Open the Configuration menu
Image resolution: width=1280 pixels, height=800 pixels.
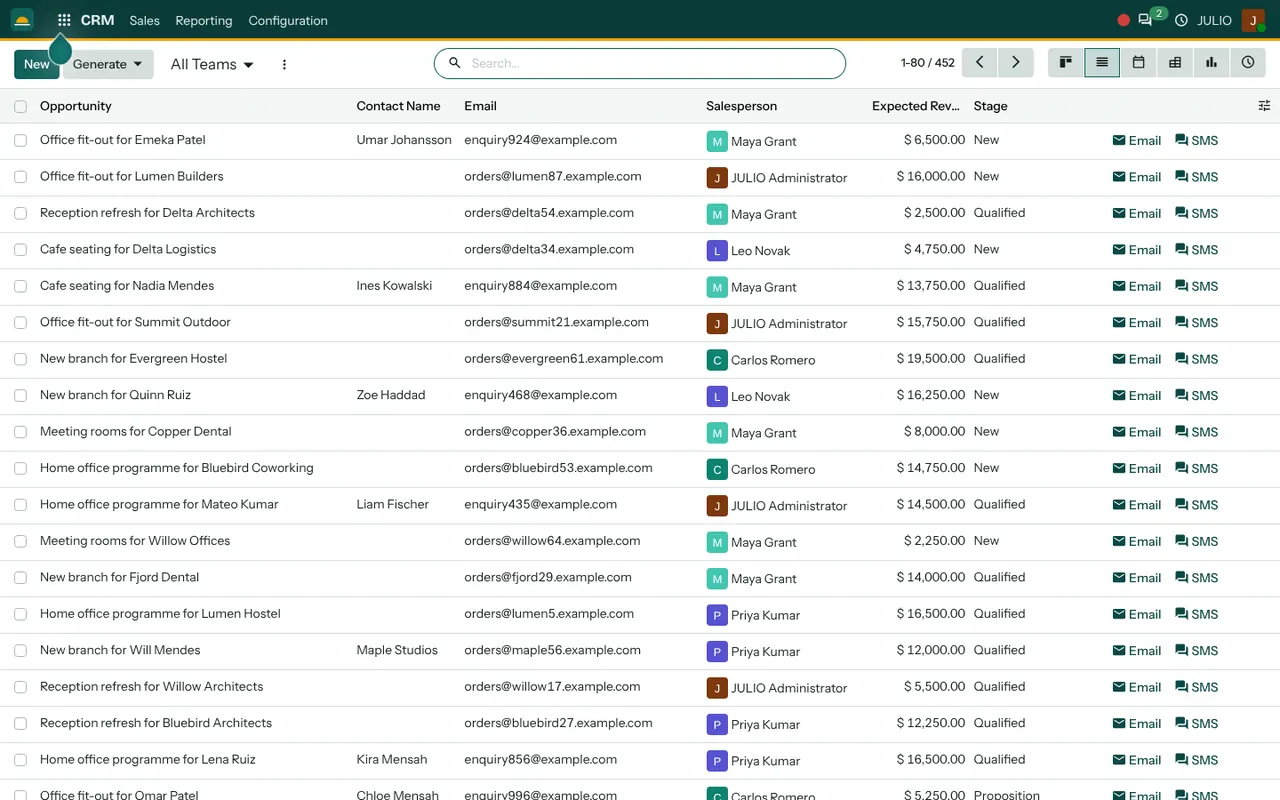[288, 20]
